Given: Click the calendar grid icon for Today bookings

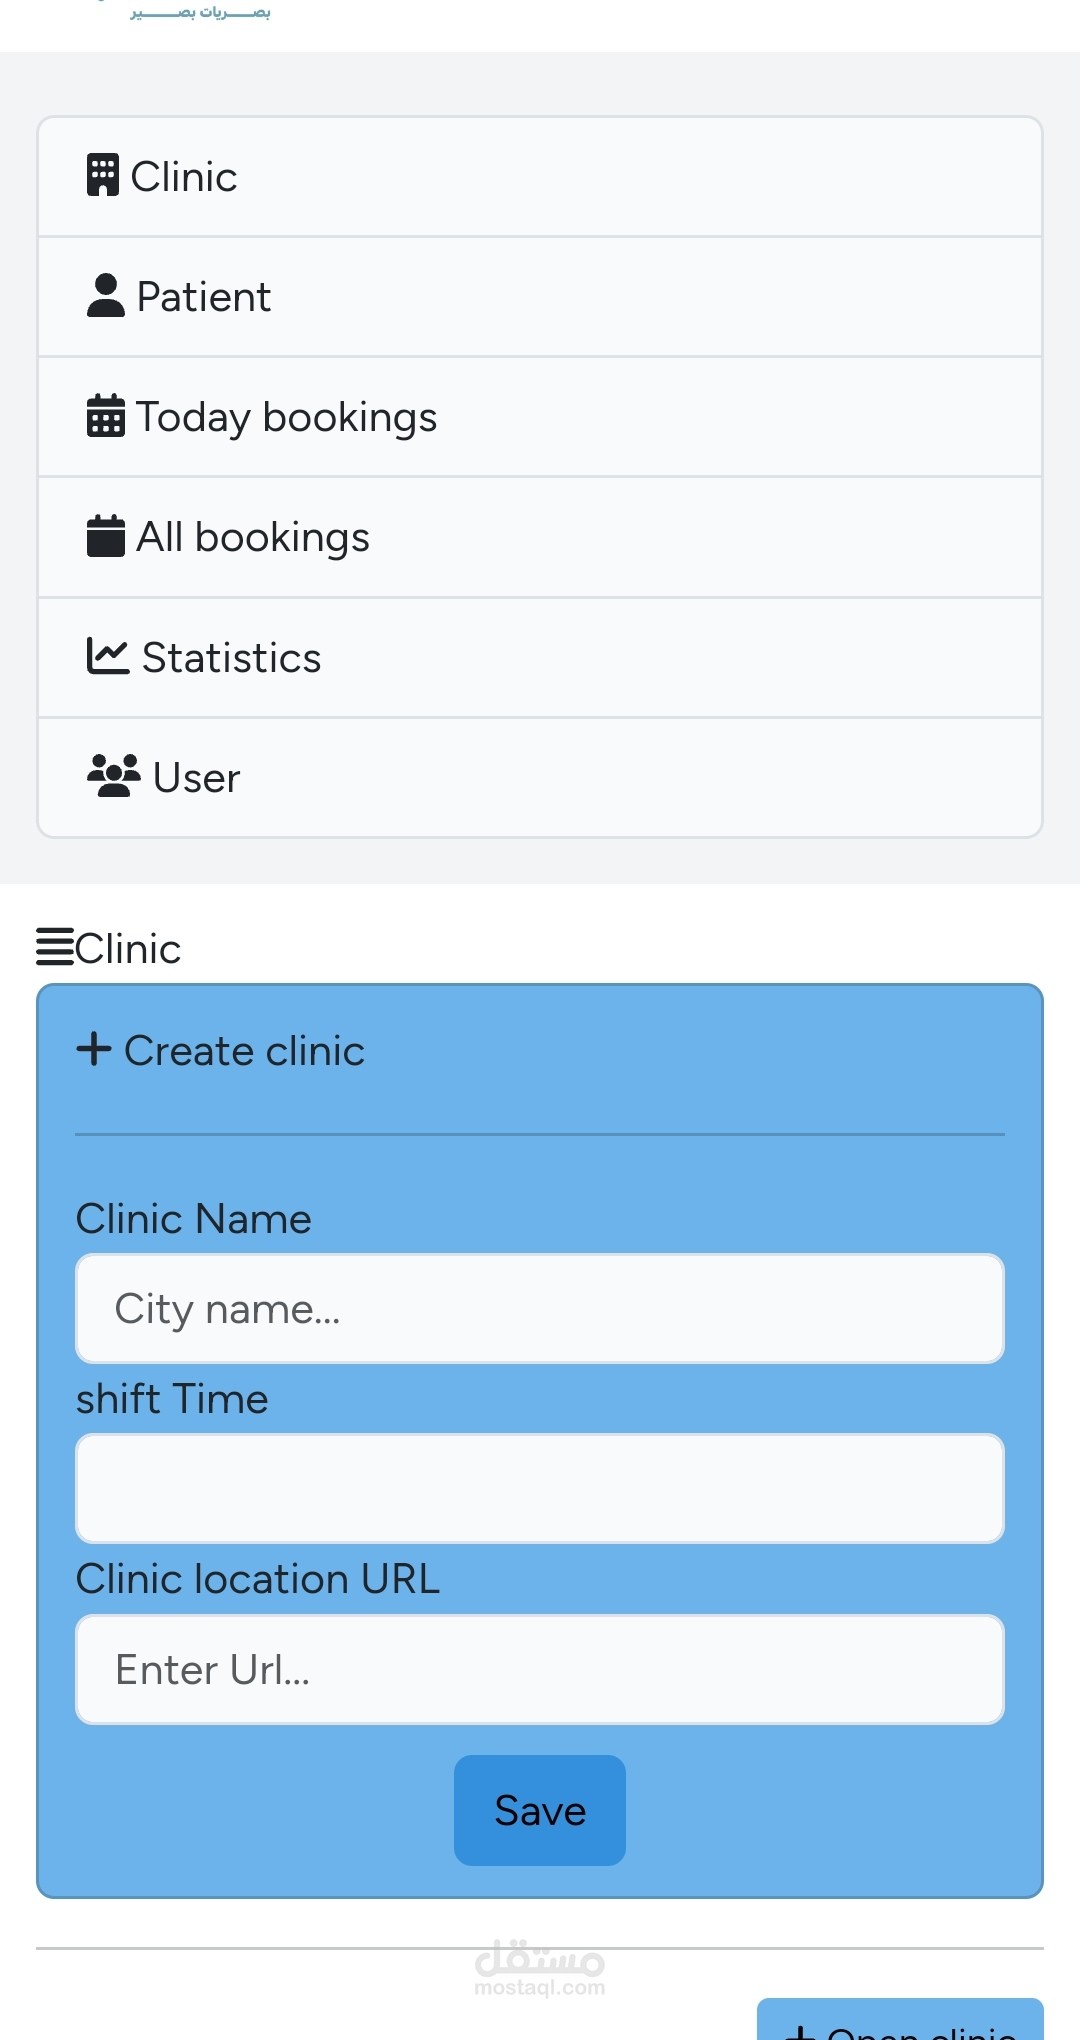Looking at the screenshot, I should point(105,416).
